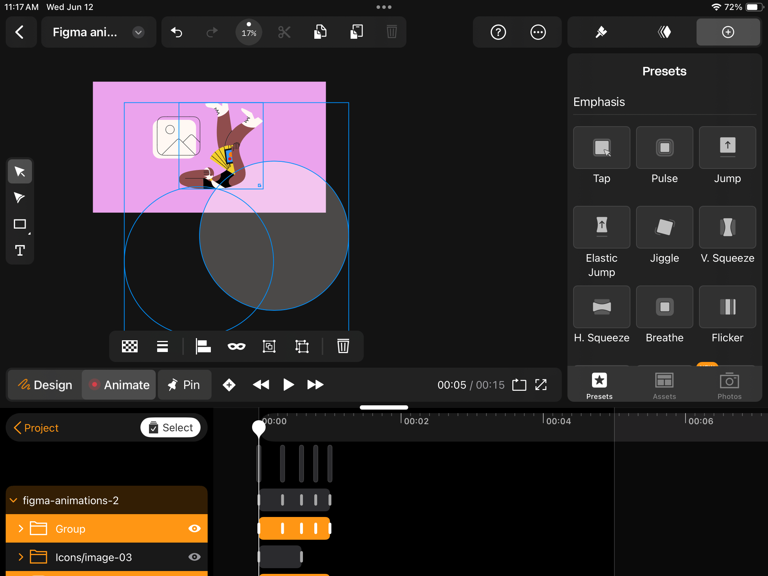Play the animation
This screenshot has height=576, width=768.
(288, 385)
